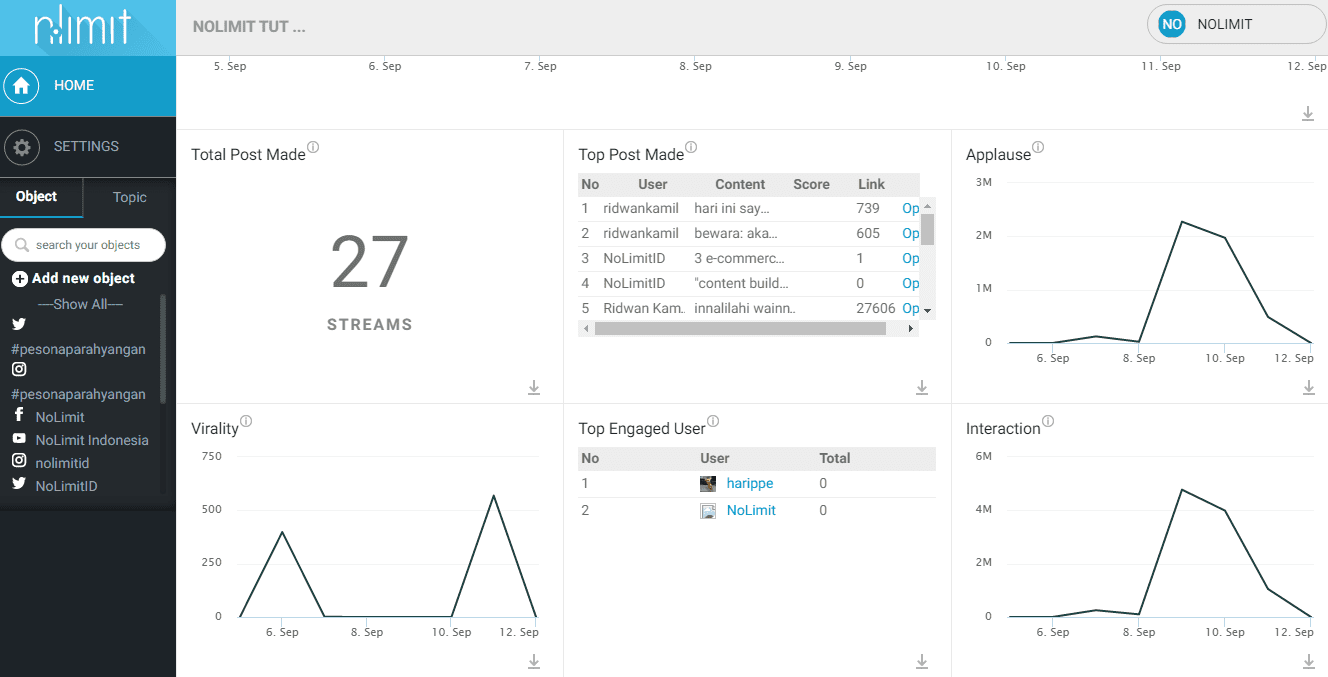Select Instagram object #pesonaparahyangan
Screen dimensions: 1328x677
click(x=78, y=395)
